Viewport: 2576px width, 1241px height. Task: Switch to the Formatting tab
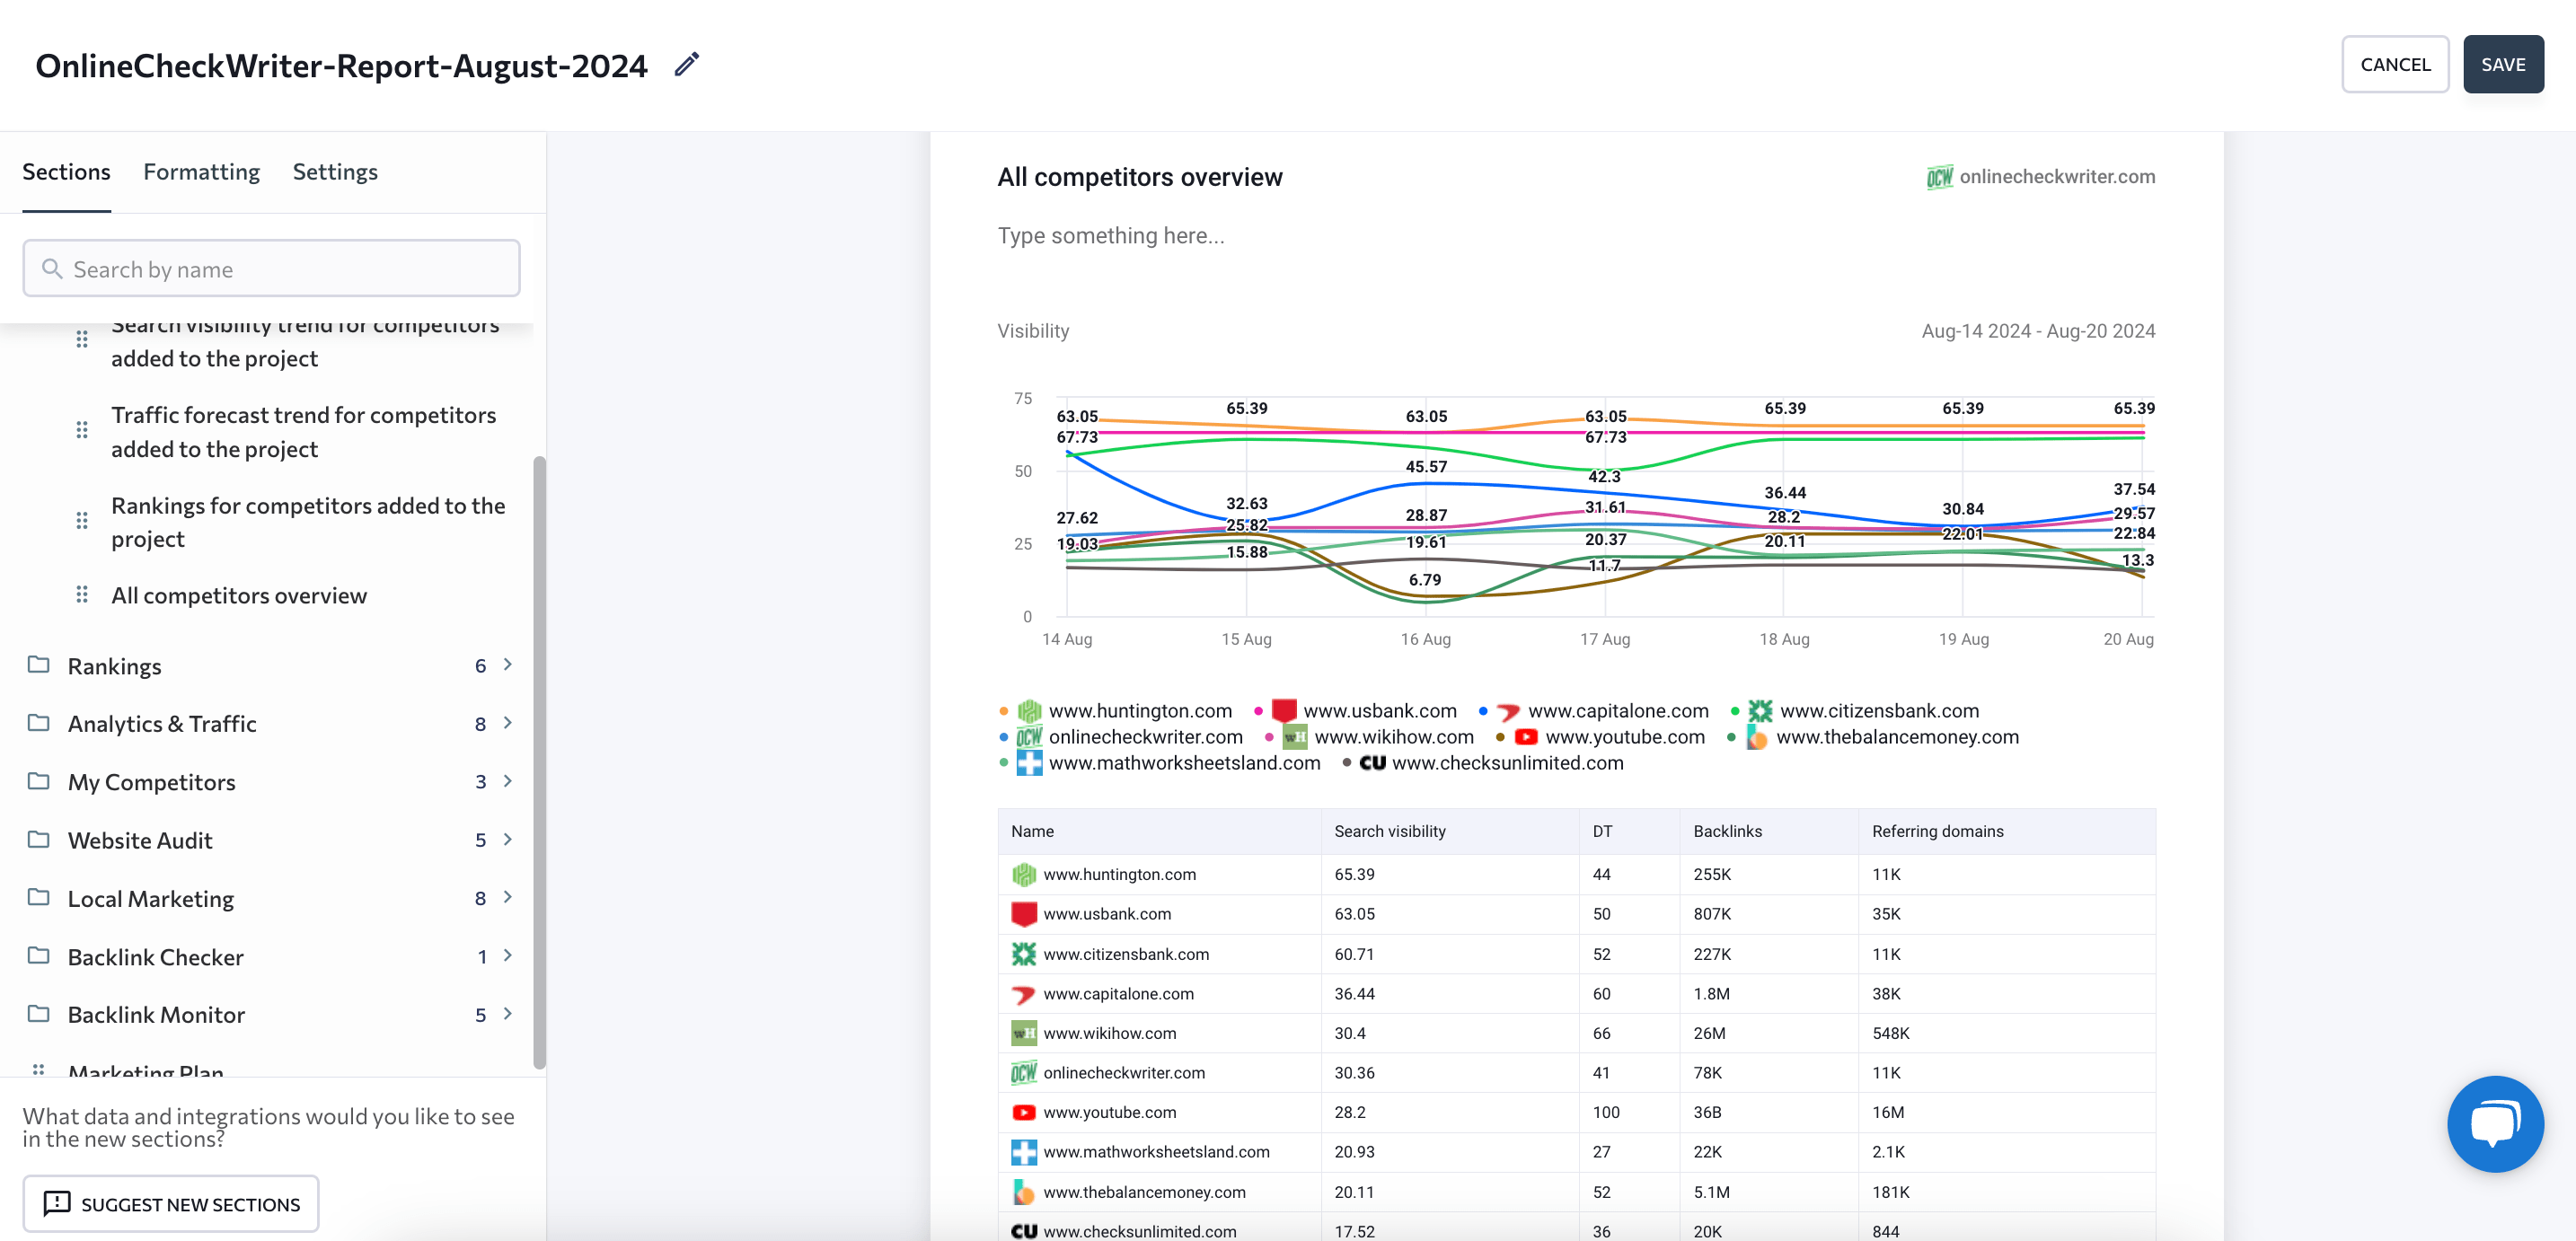201,172
